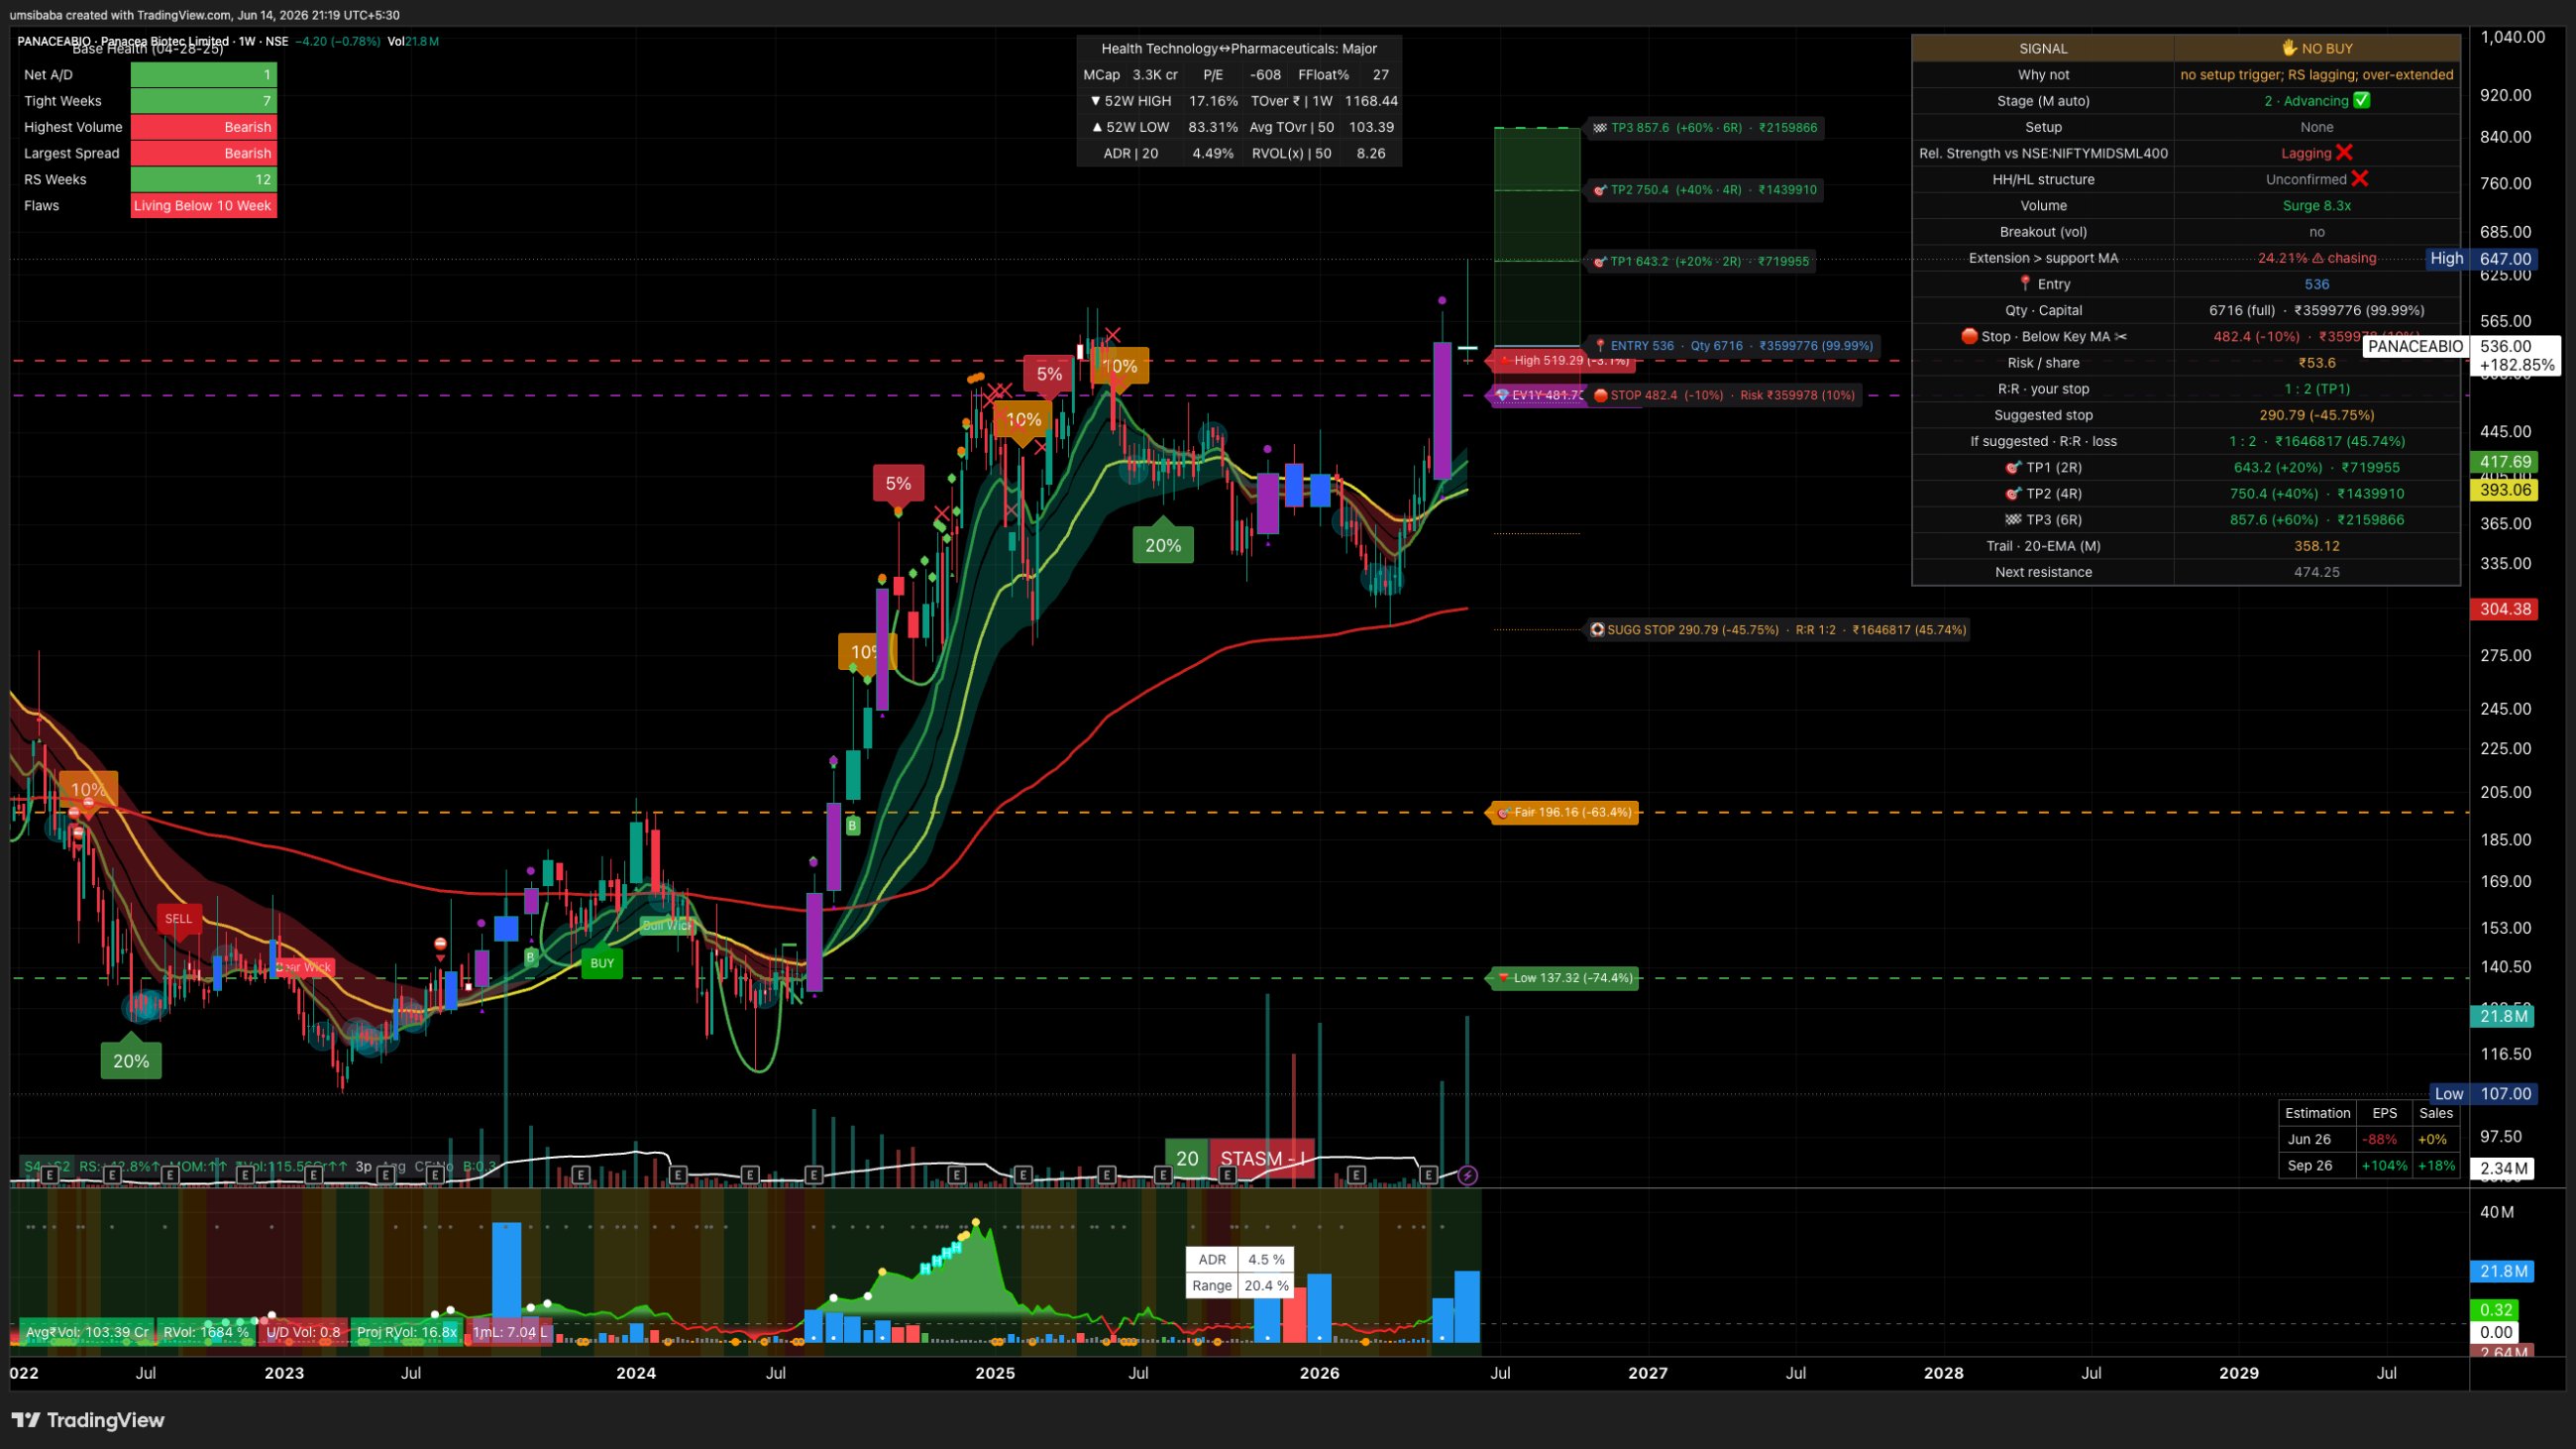Viewport: 2576px width, 1449px height.
Task: Click the 1mL 7.04 L status label
Action: [510, 1332]
